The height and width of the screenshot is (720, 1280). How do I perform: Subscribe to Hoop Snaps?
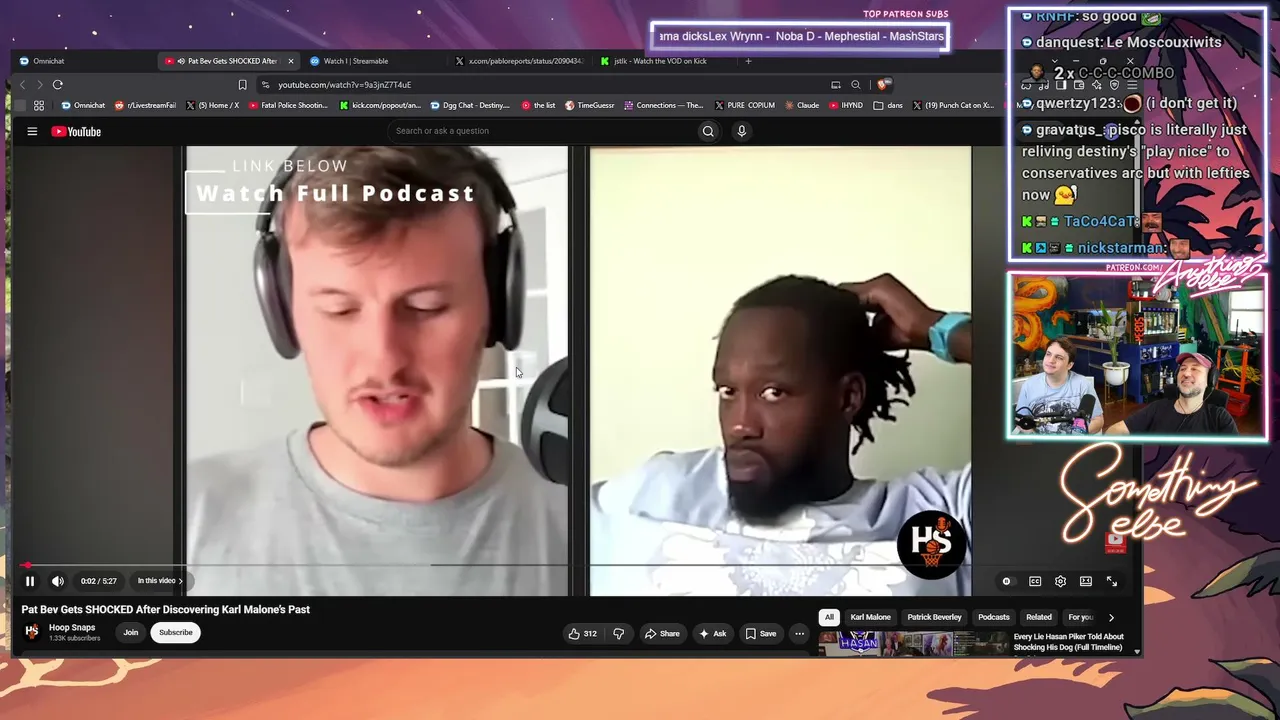(176, 632)
